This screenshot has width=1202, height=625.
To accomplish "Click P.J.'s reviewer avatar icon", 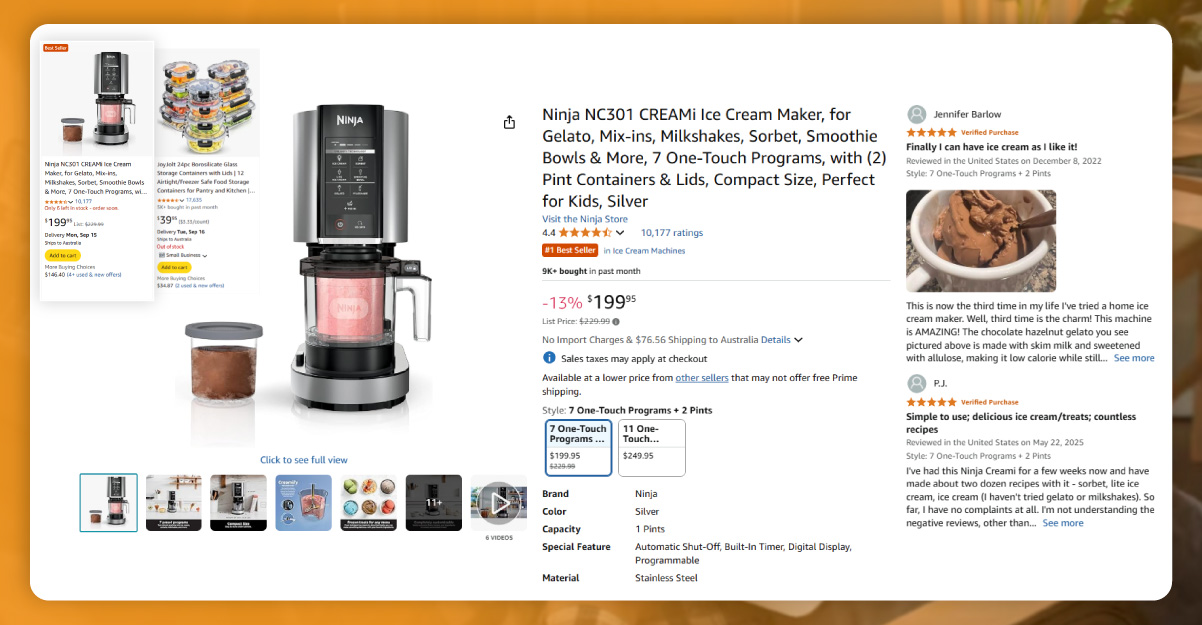I will [x=916, y=383].
